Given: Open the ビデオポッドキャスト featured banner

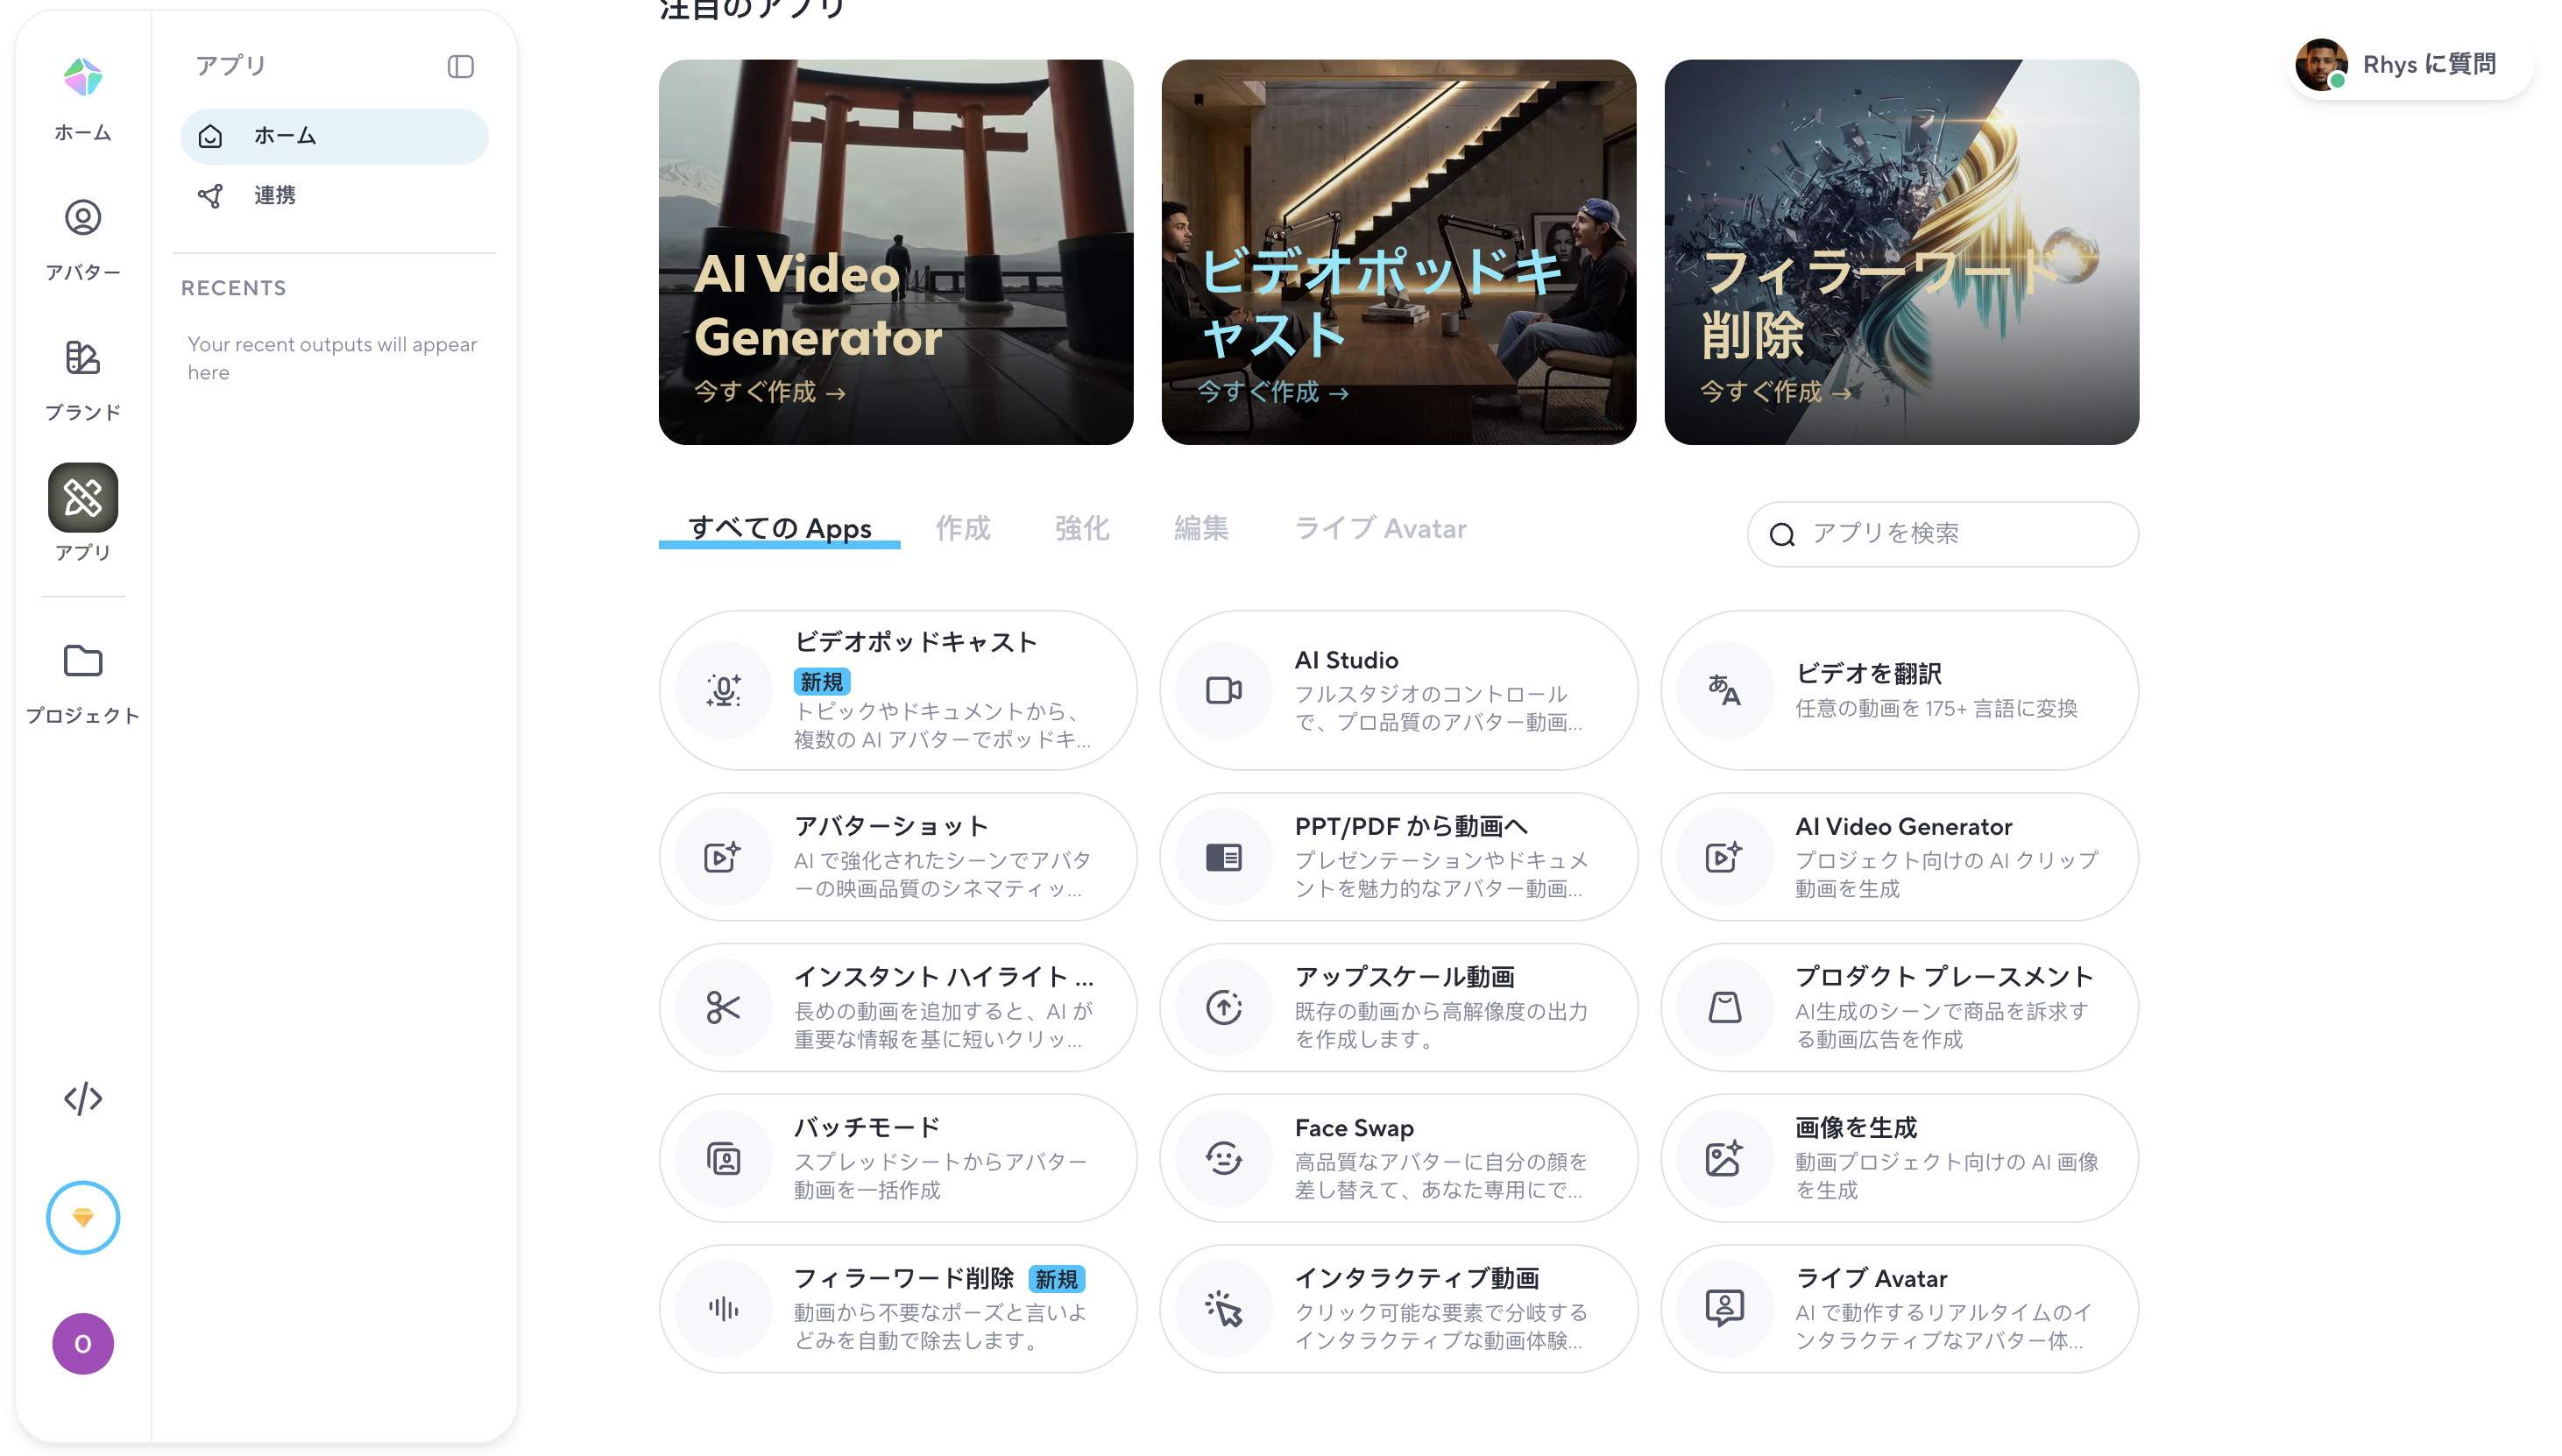Looking at the screenshot, I should coord(1398,252).
